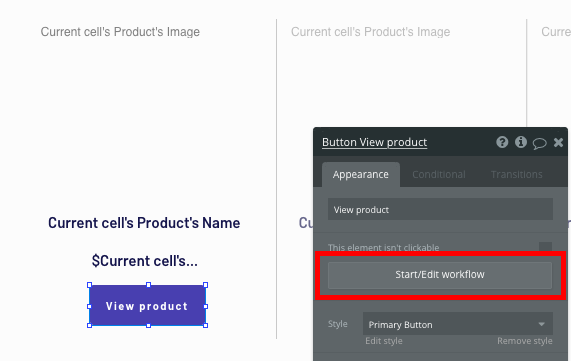The image size is (571, 361).
Task: Select 'Current cell's Product's Name' text in first cell
Action: pos(144,223)
